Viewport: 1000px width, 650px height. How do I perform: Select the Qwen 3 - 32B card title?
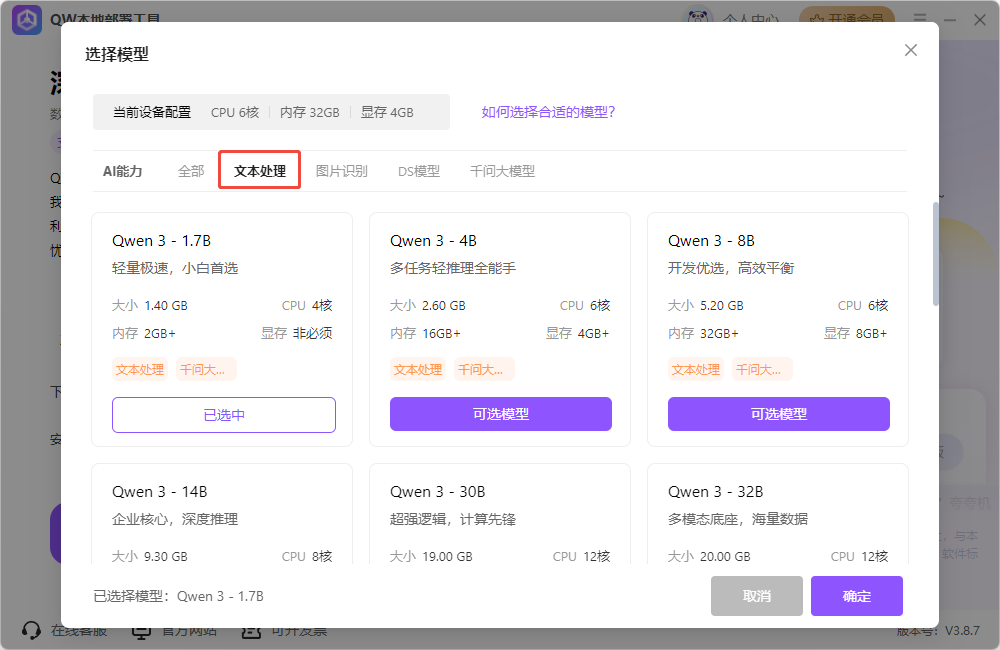[716, 492]
